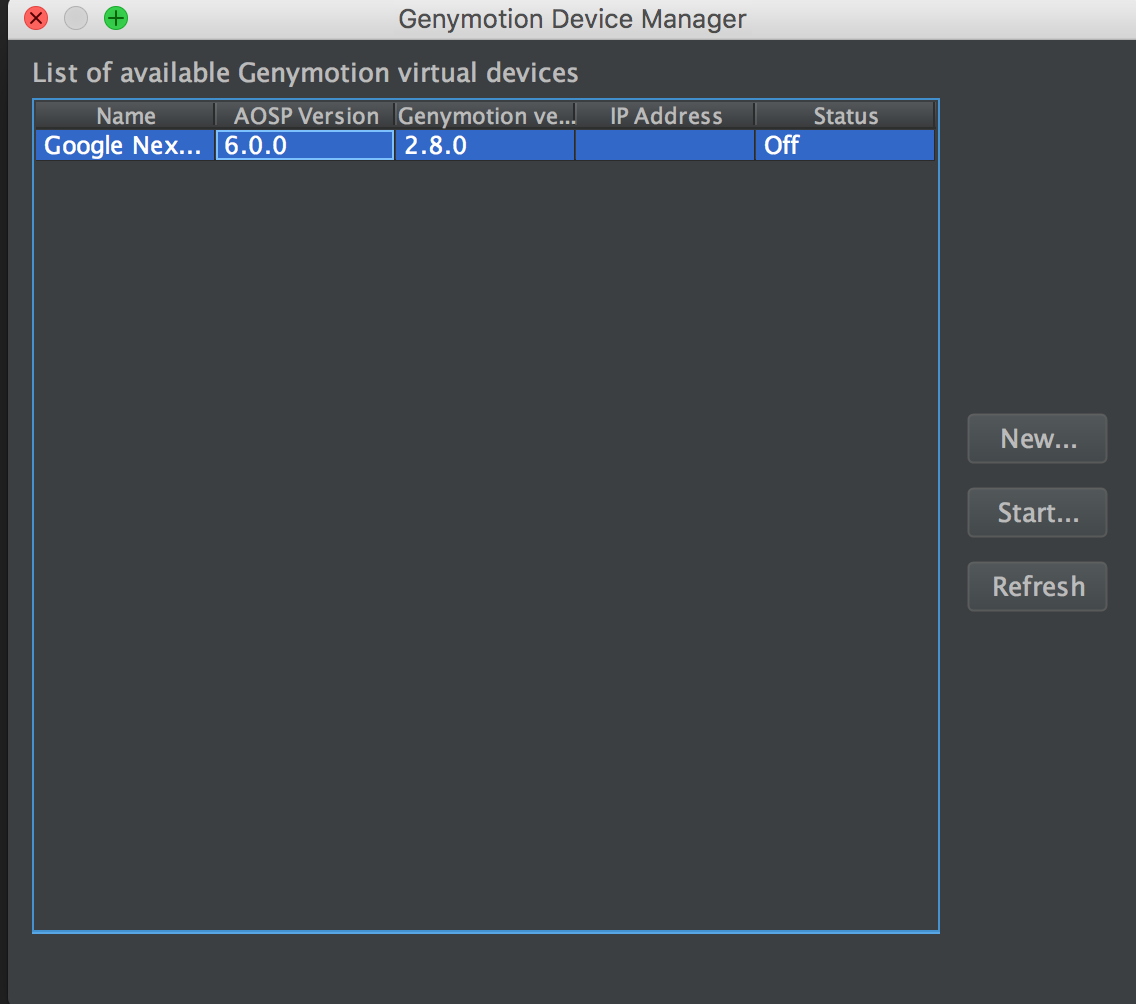The height and width of the screenshot is (1004, 1136).
Task: Click the 2.8.0 Genymotion version cell
Action: [x=485, y=146]
